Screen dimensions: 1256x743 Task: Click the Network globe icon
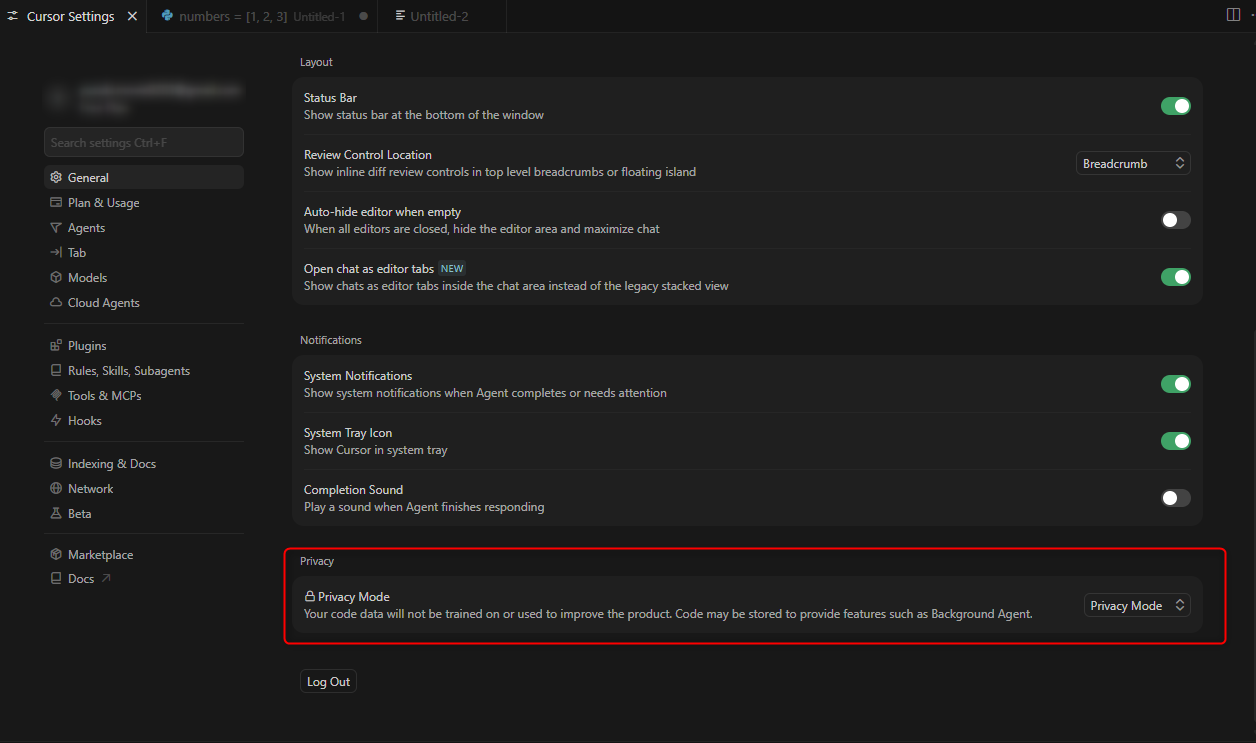pyautogui.click(x=56, y=489)
